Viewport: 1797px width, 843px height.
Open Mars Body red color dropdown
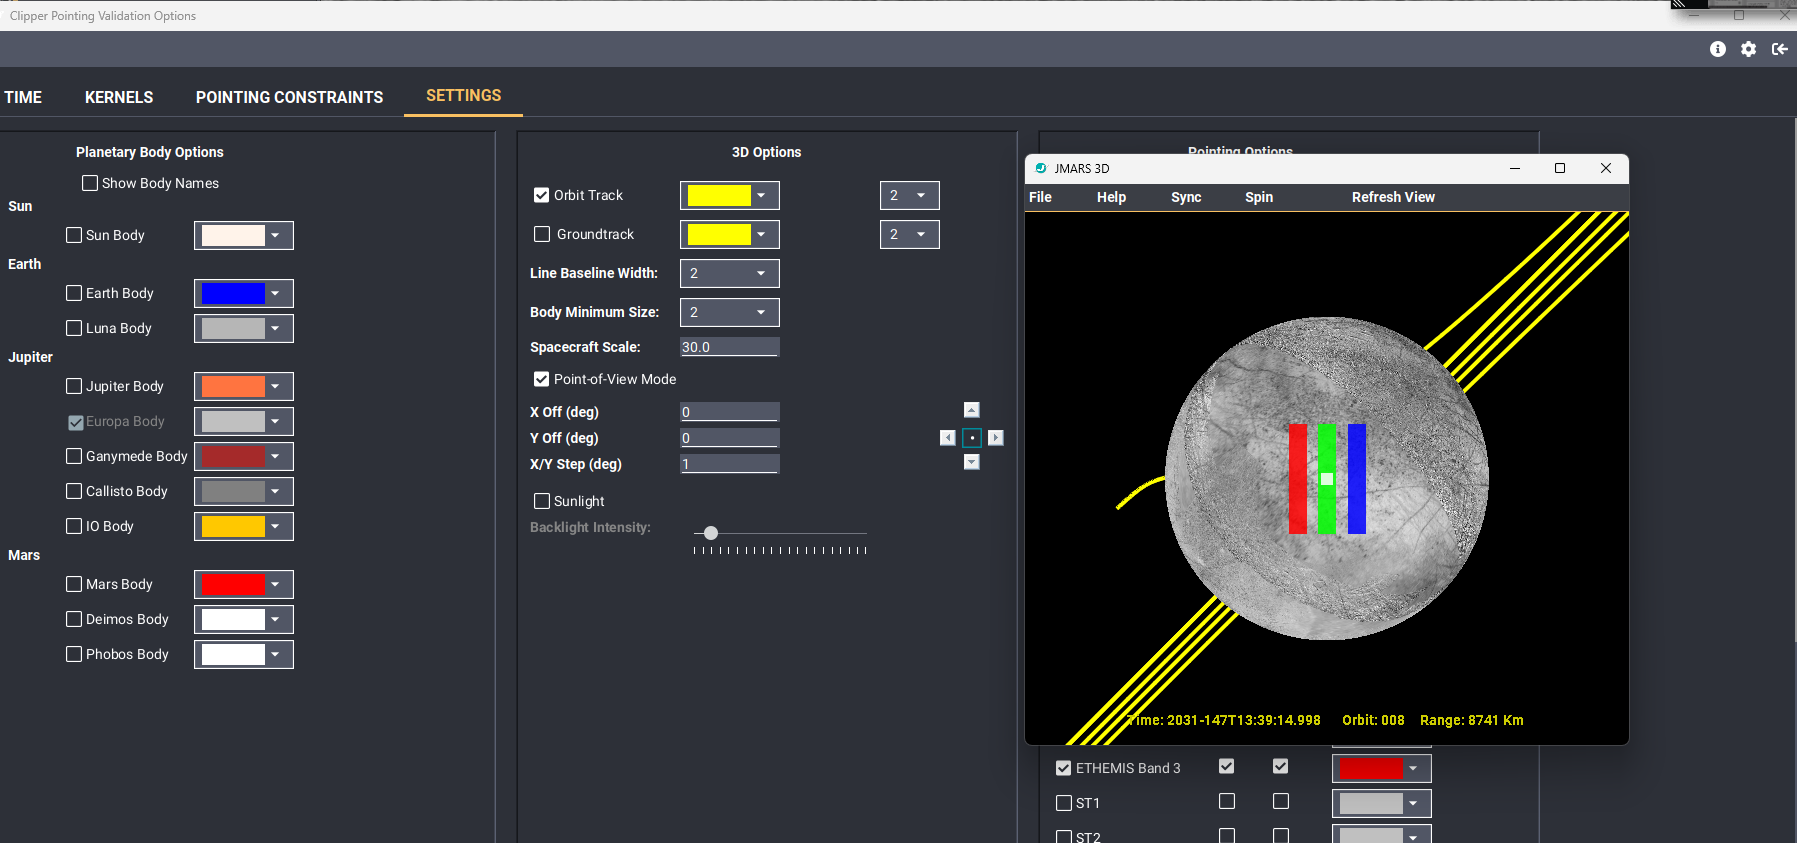(244, 584)
